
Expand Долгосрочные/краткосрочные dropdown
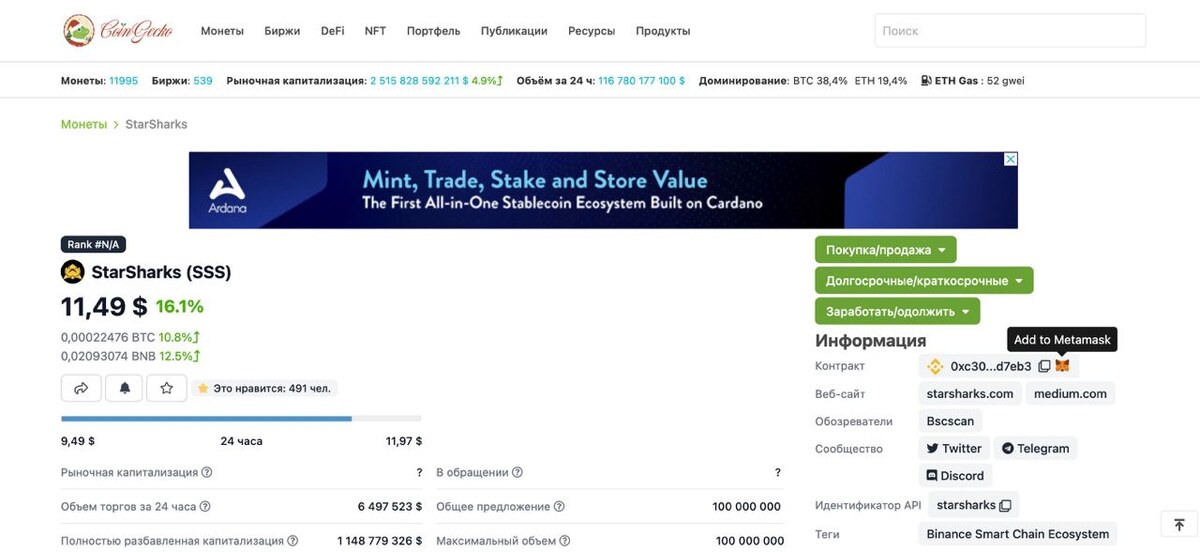point(924,281)
